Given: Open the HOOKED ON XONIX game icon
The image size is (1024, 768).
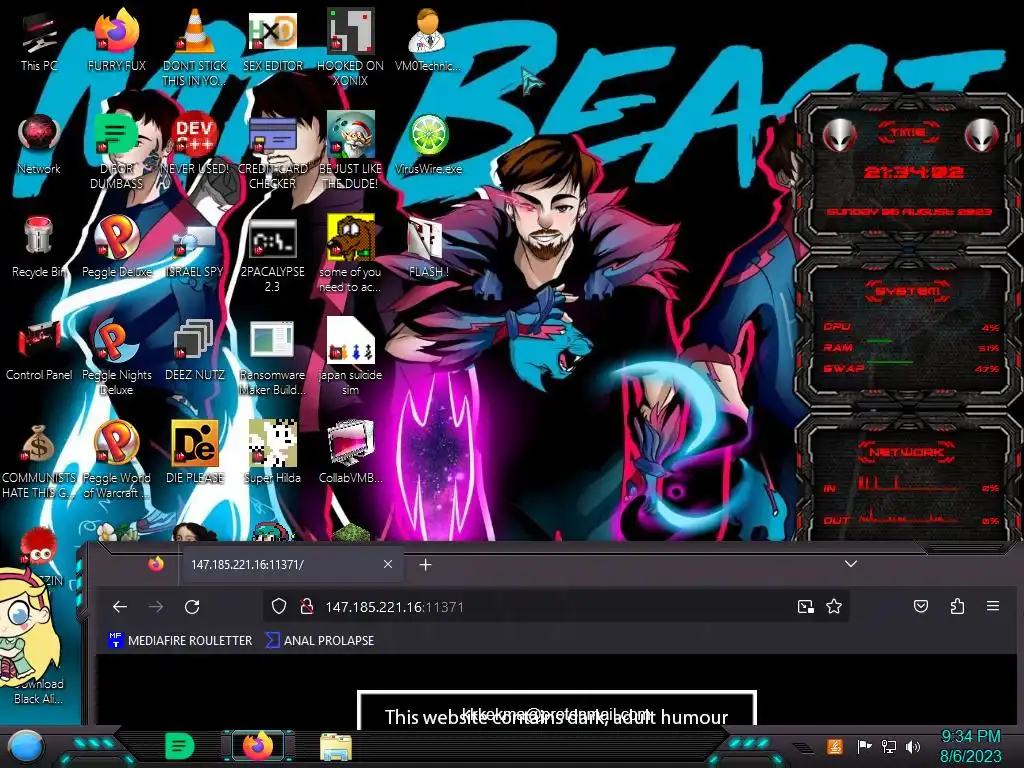Looking at the screenshot, I should (x=351, y=47).
